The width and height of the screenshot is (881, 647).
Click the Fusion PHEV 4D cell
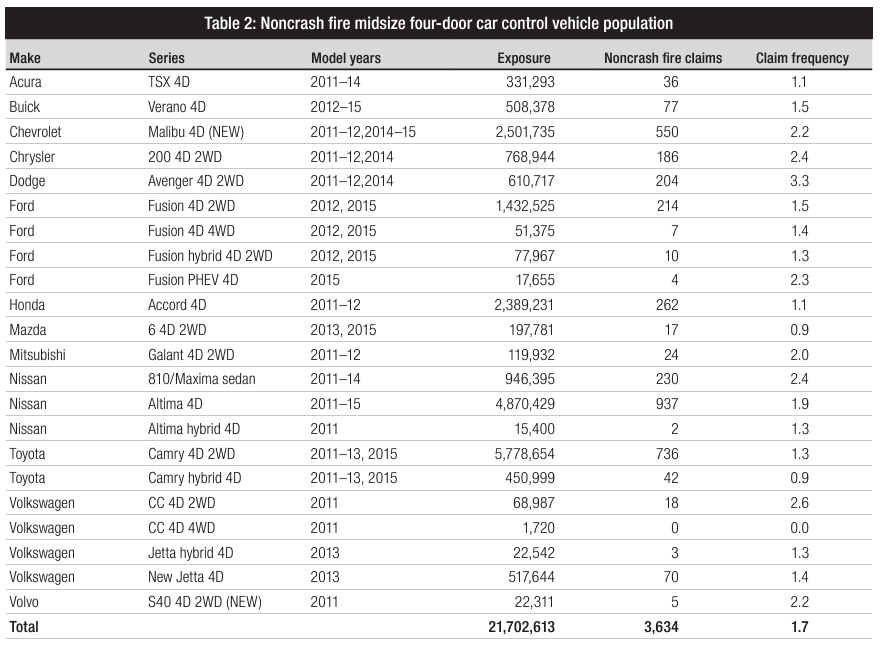coord(193,280)
